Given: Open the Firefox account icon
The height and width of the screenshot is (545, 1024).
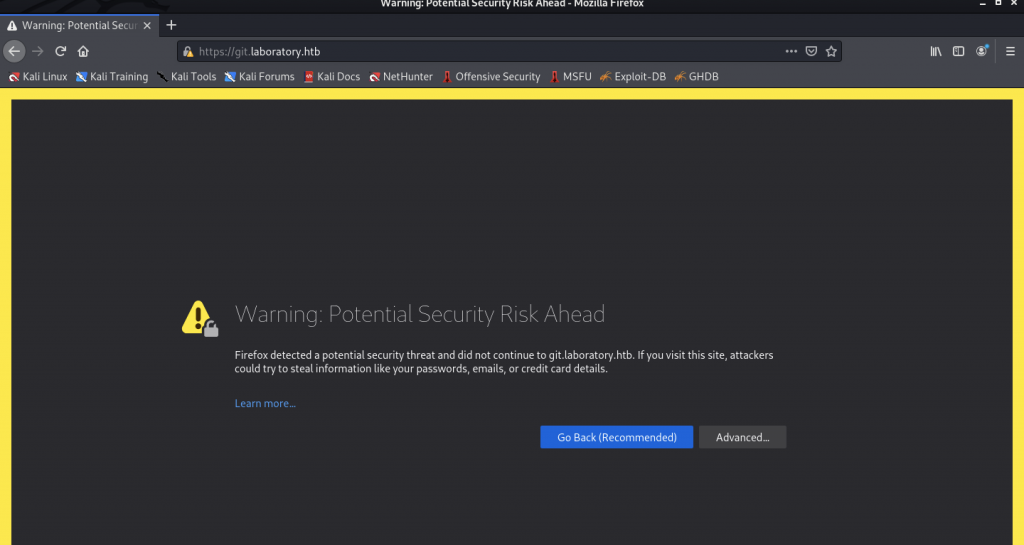Looking at the screenshot, I should coord(982,51).
